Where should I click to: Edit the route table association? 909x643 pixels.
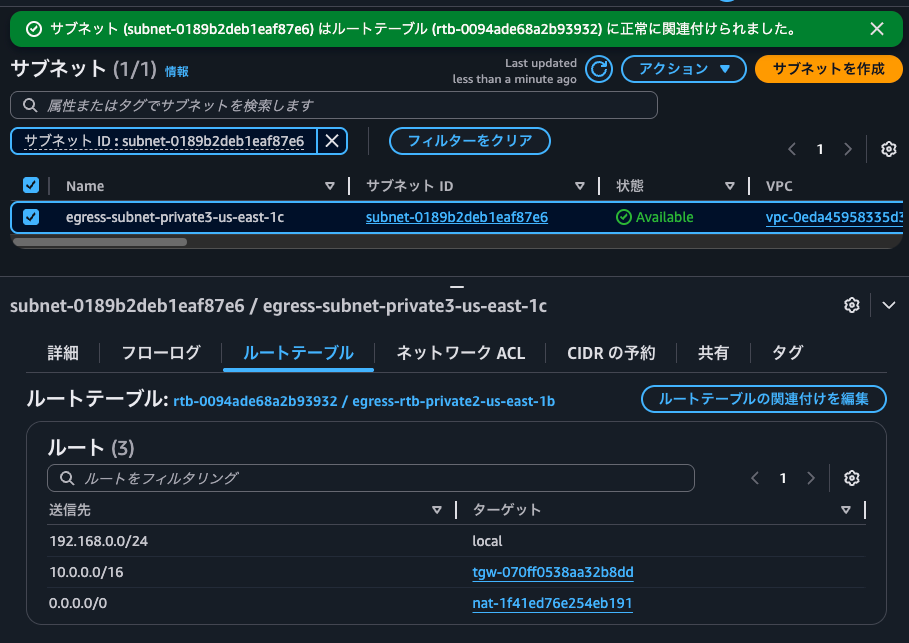[763, 399]
